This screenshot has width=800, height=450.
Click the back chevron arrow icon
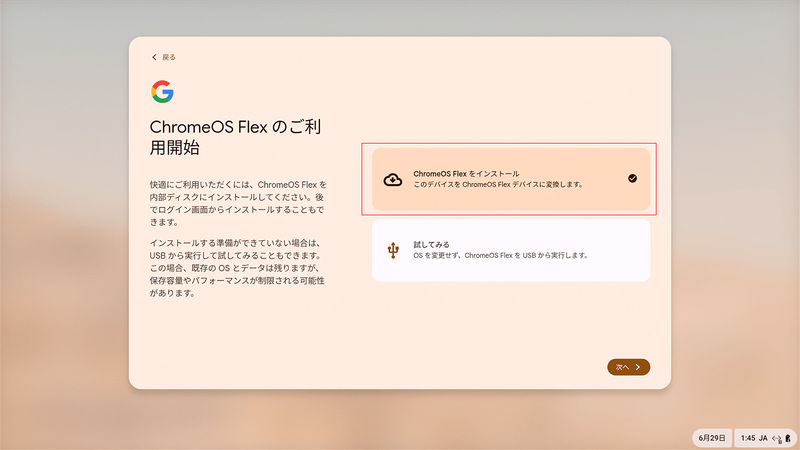pos(154,57)
